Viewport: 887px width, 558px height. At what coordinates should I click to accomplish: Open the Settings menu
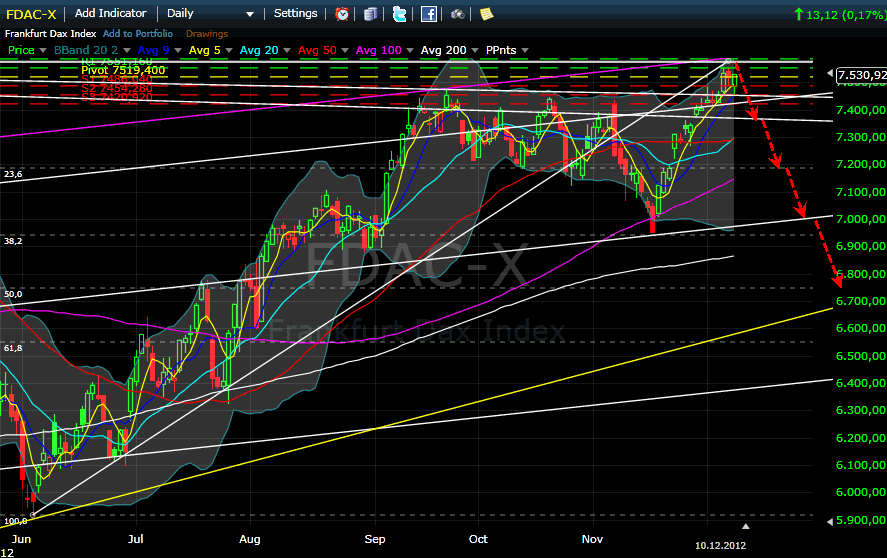[x=295, y=13]
